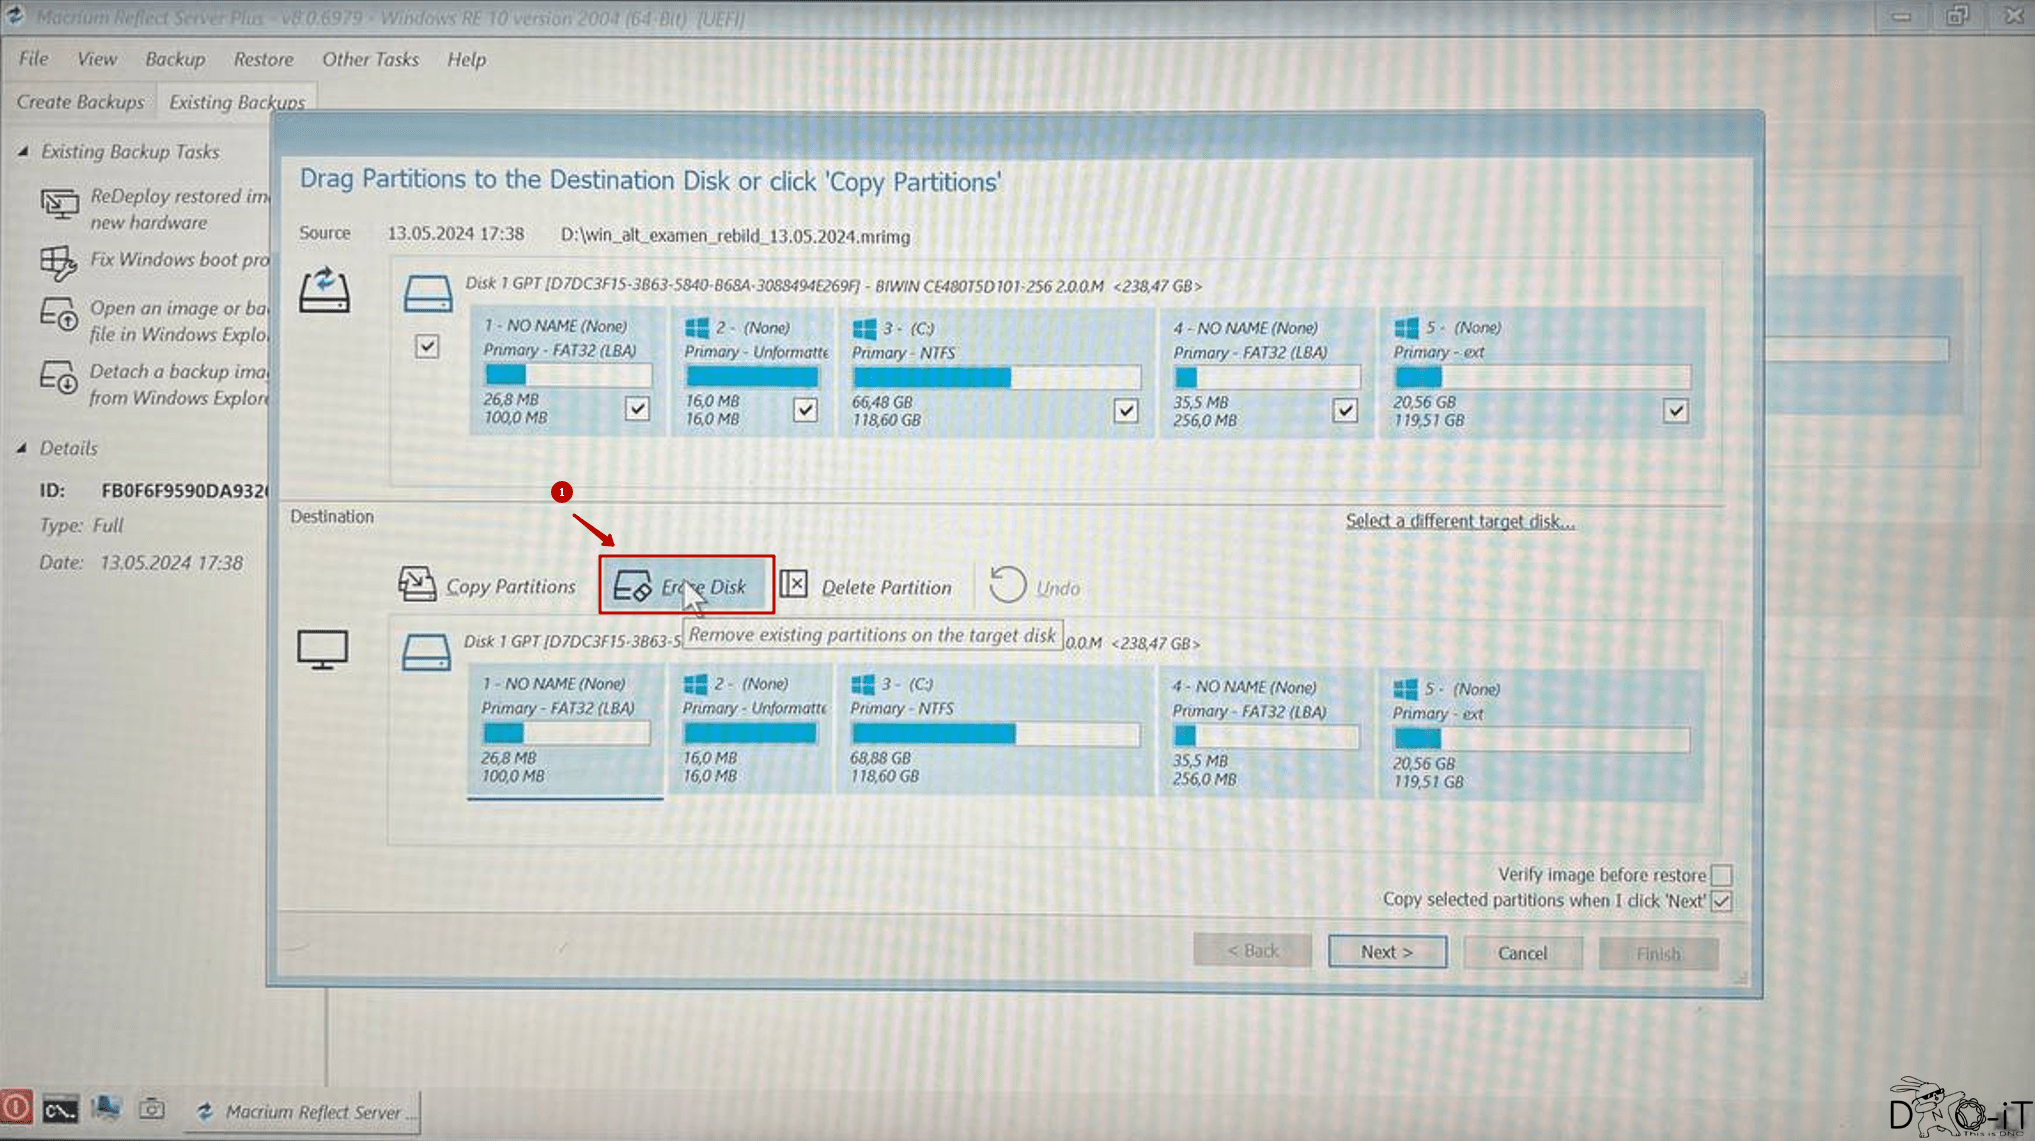Click the Erase Disk button
This screenshot has width=2035, height=1141.
(686, 586)
